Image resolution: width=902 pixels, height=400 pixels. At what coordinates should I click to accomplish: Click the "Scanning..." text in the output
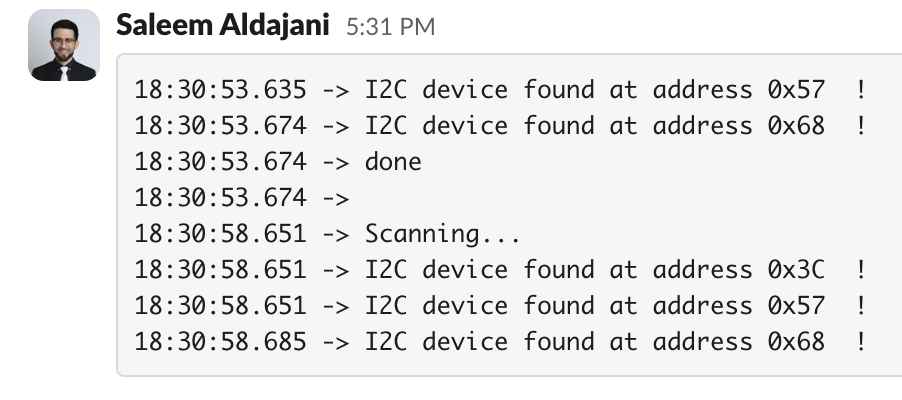click(x=442, y=234)
